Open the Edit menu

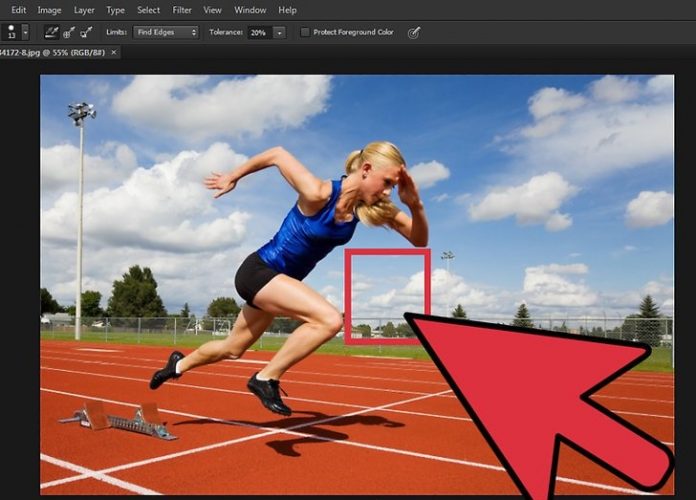[19, 10]
